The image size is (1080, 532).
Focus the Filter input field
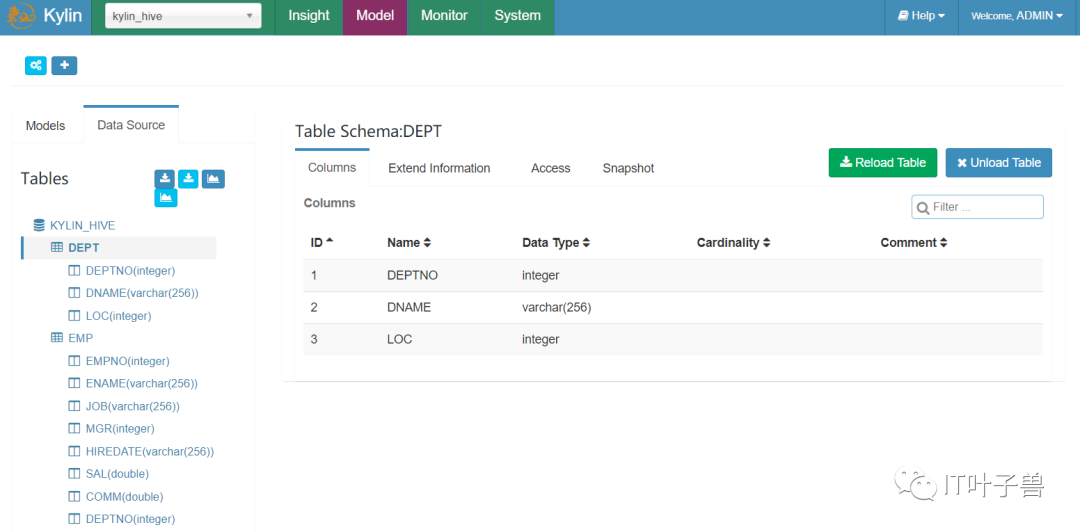tap(977, 207)
